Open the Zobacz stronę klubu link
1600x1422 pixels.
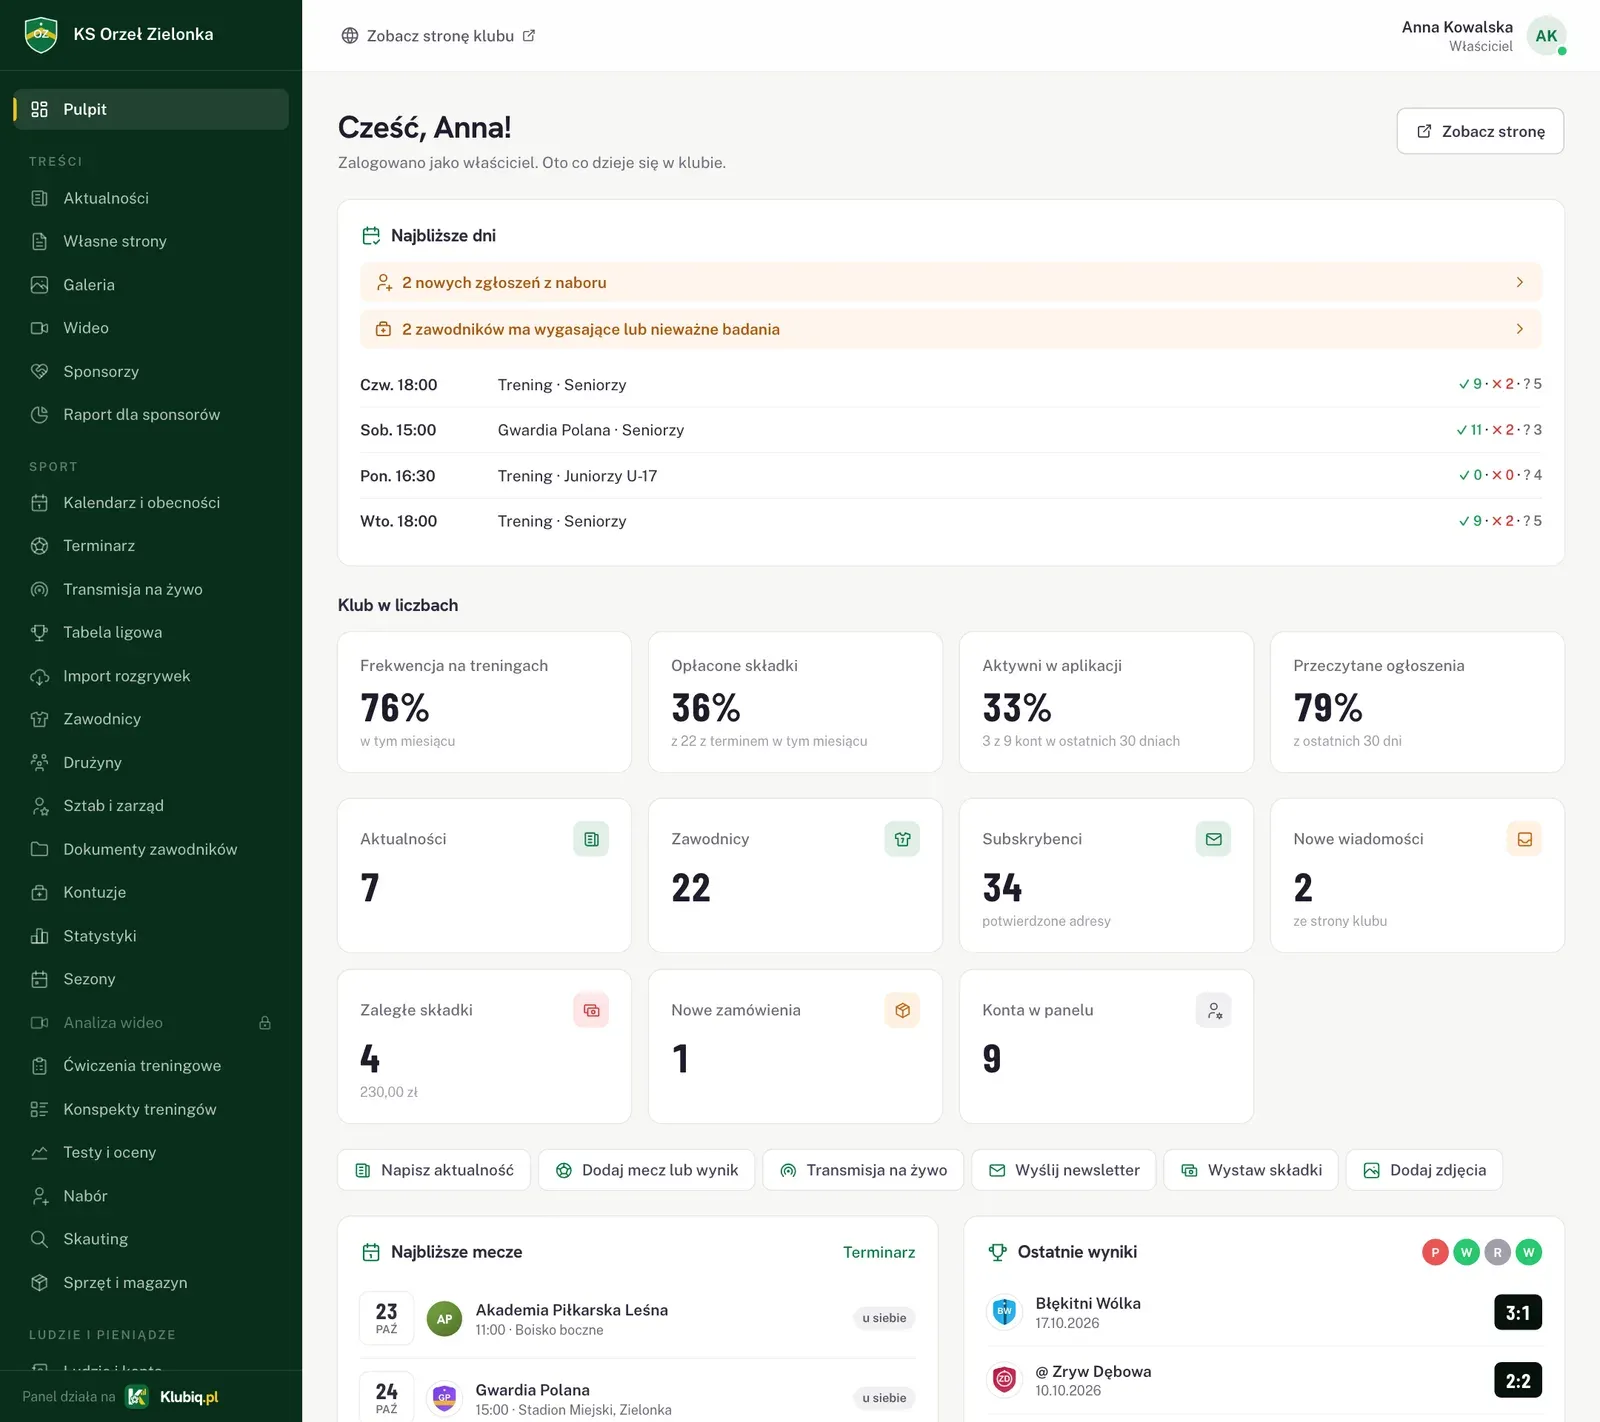click(x=438, y=36)
